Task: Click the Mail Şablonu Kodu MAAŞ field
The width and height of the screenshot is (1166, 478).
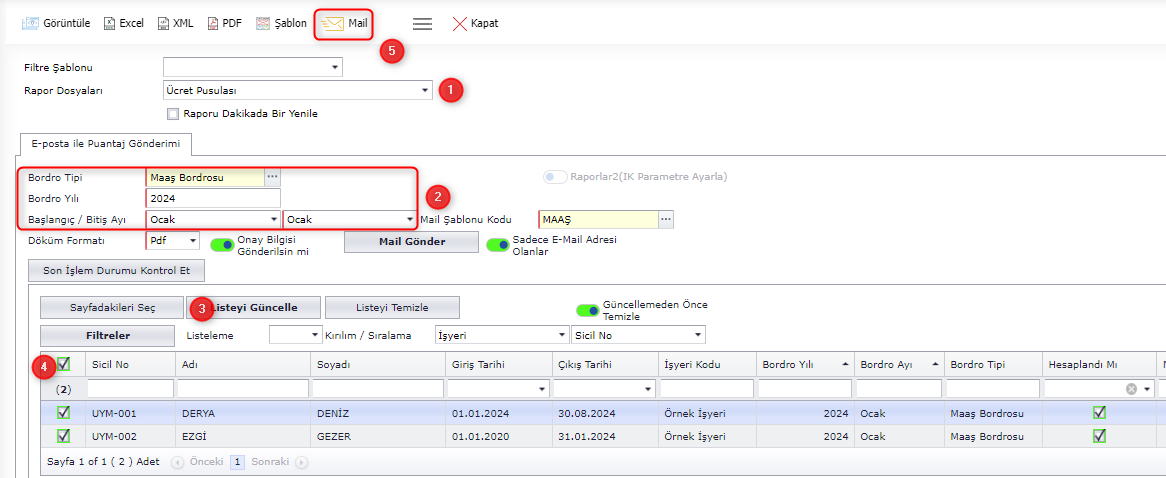Action: coord(598,219)
